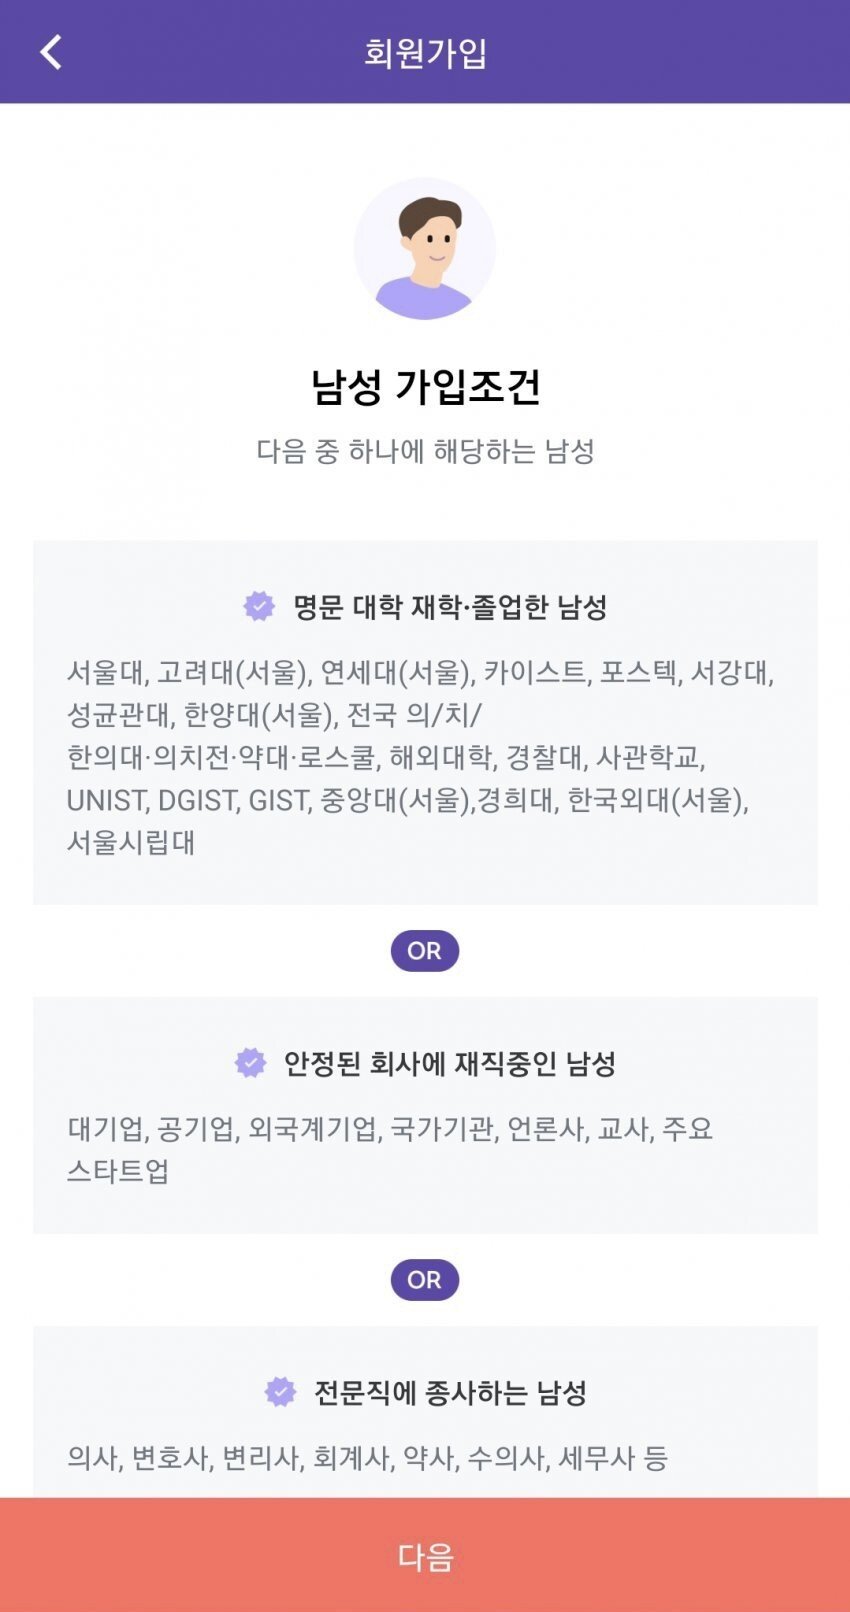Select the 명문 대학 재학·졸업한 남성 heading
The height and width of the screenshot is (1612, 850).
(x=450, y=607)
